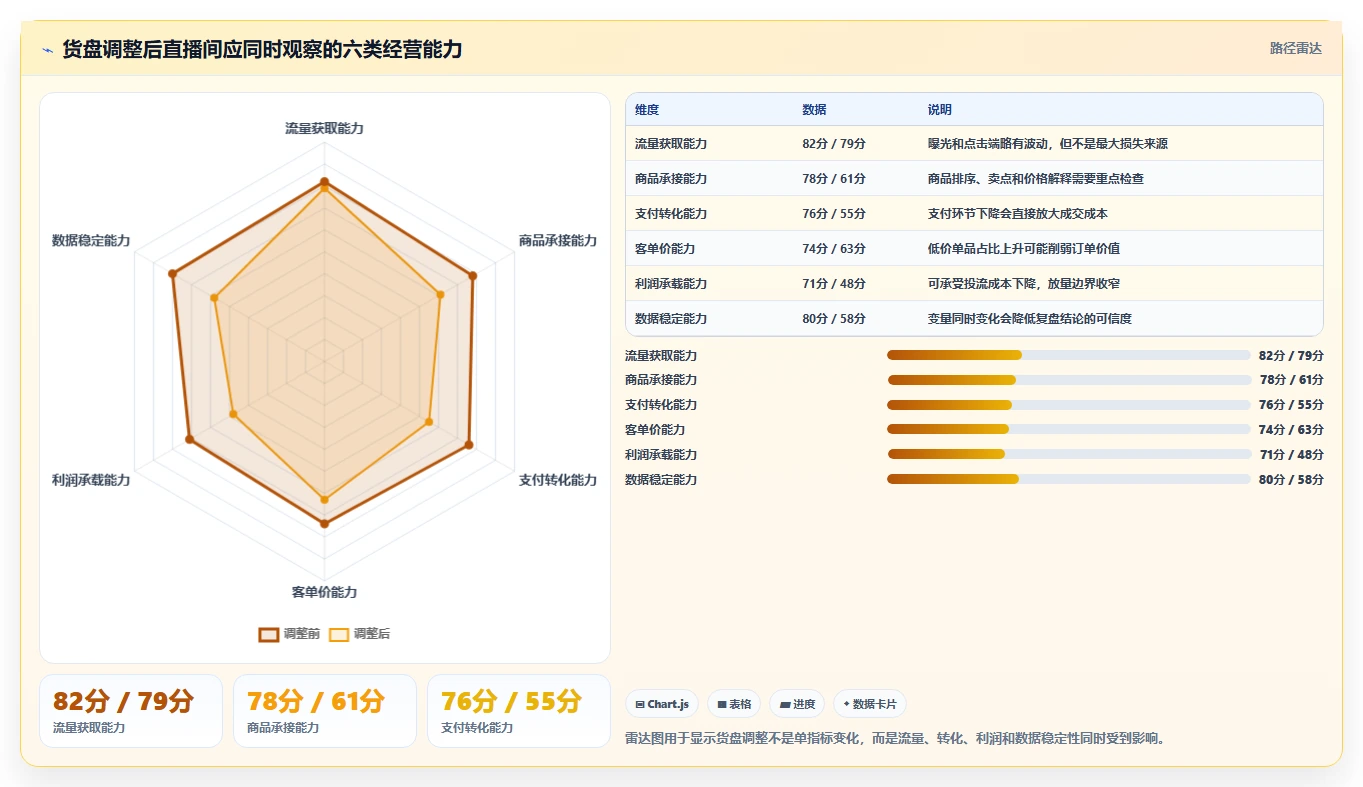Click 调整前 radar point on 利润承载能力 axis
Viewport: 1363px width, 787px height.
coord(189,439)
